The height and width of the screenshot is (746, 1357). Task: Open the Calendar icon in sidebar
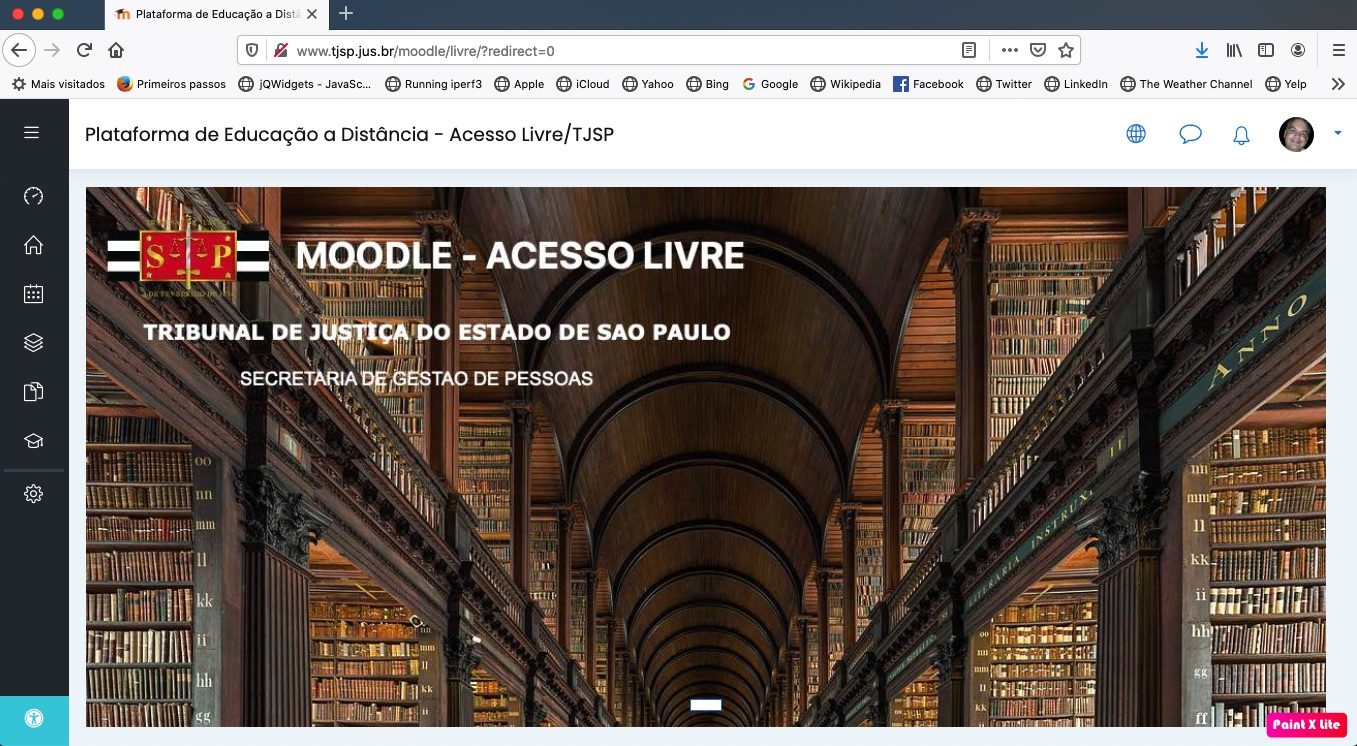point(33,294)
